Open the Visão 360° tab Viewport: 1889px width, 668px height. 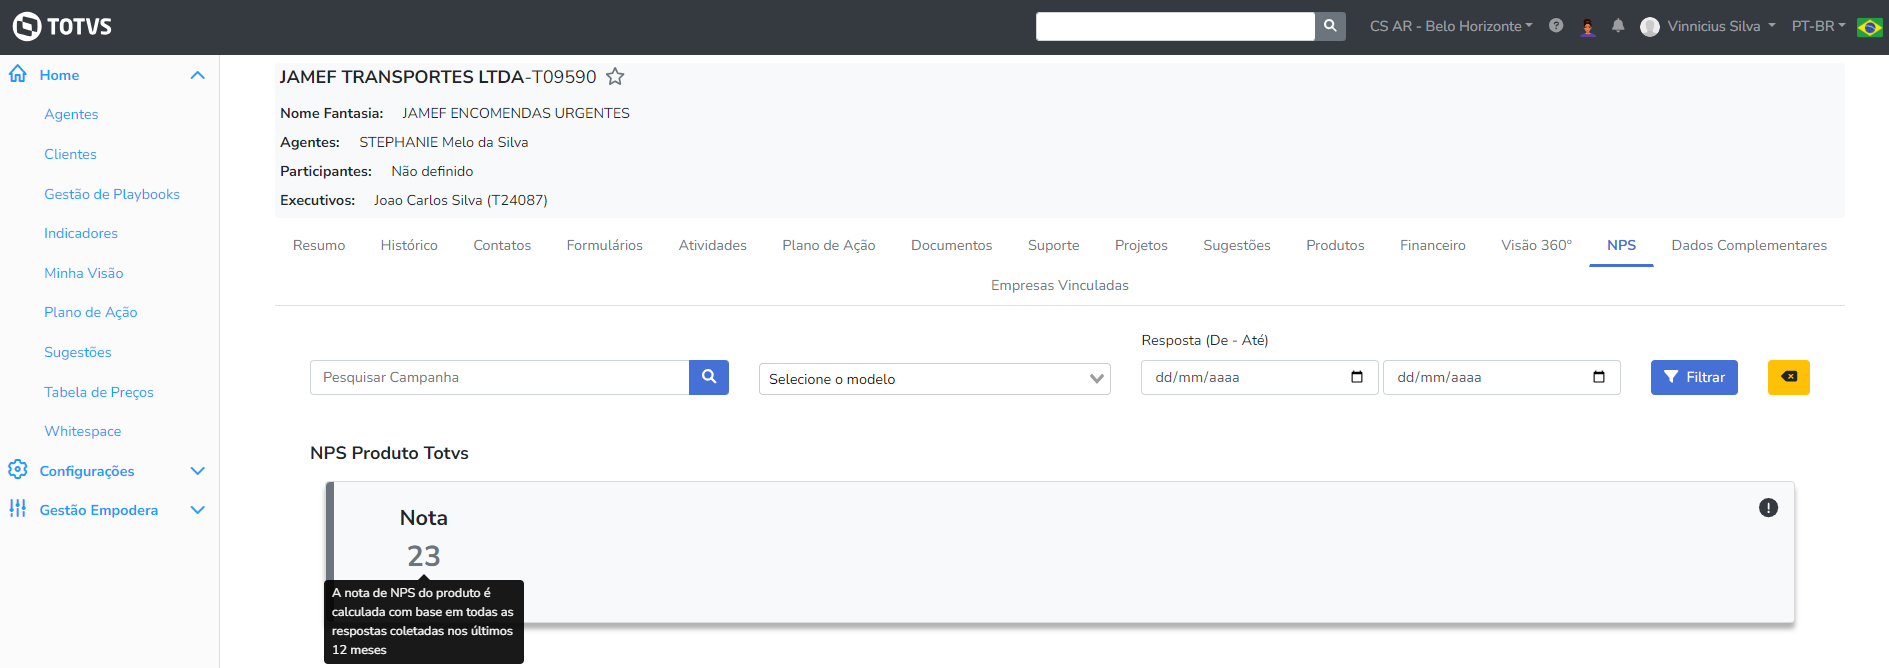[1536, 245]
